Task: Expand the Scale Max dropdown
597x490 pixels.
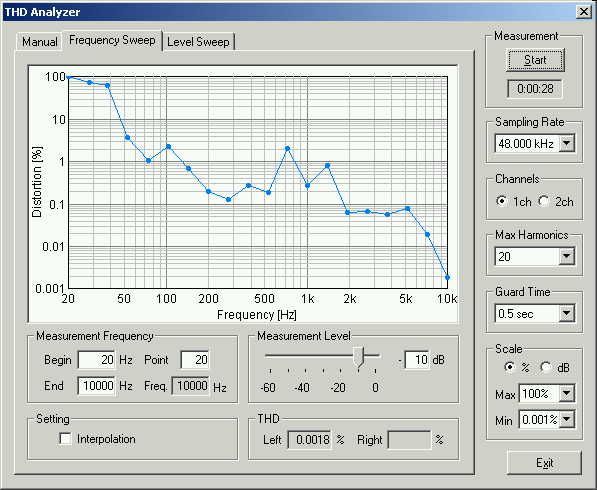Action: point(567,393)
